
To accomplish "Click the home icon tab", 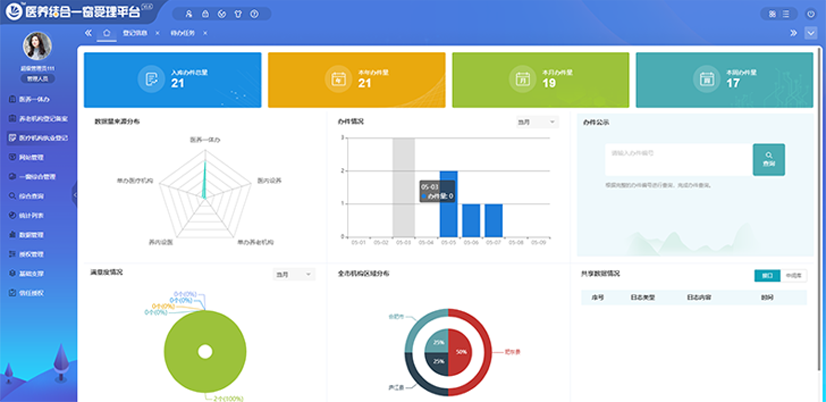I will (x=106, y=33).
